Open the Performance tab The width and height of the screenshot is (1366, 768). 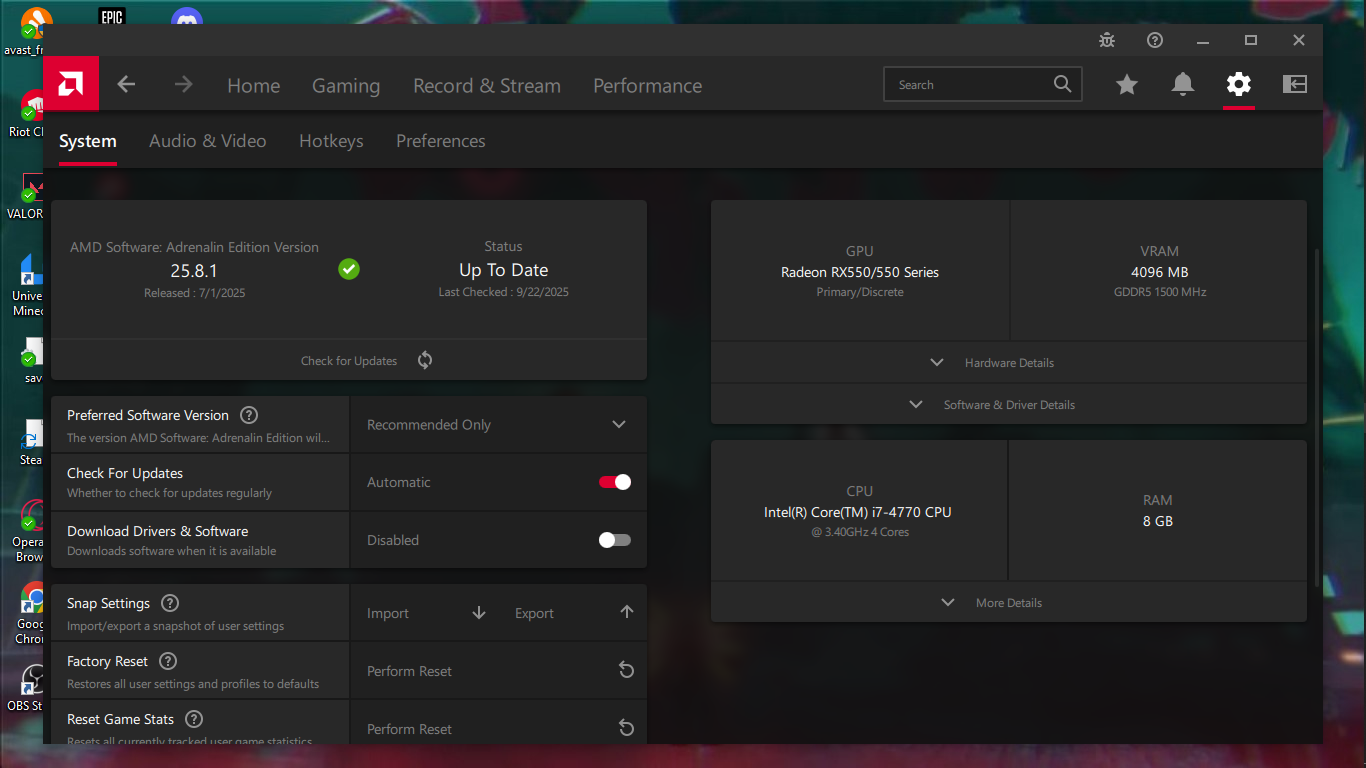point(648,86)
